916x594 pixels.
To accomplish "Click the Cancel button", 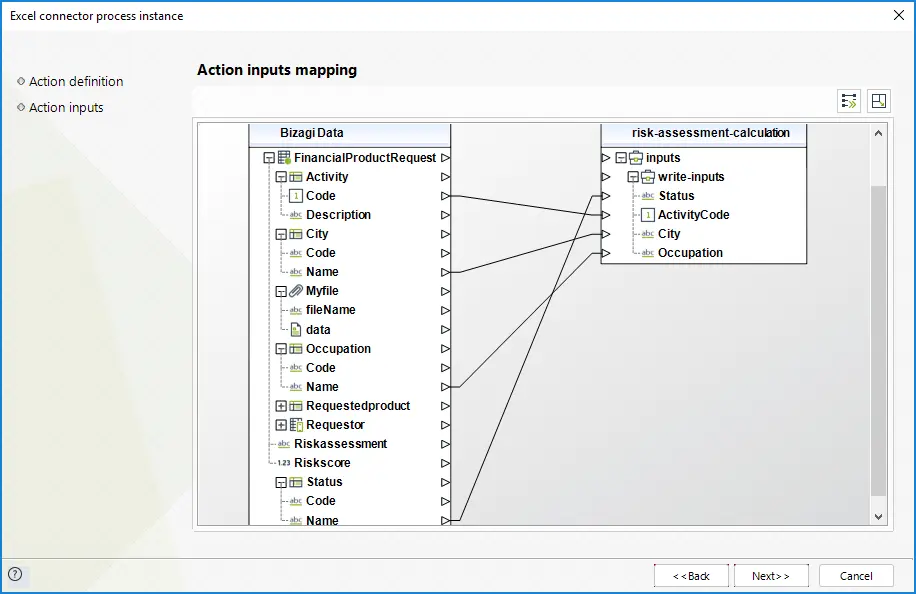I will (856, 576).
